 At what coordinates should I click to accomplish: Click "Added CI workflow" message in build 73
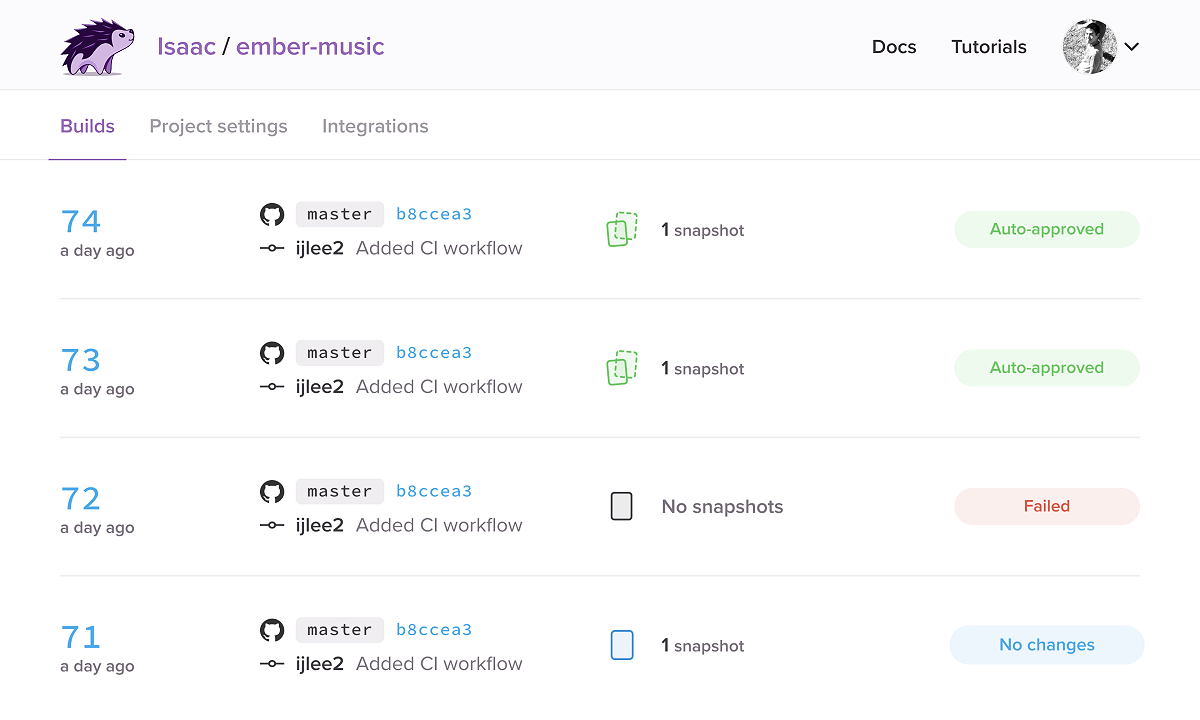pos(439,387)
